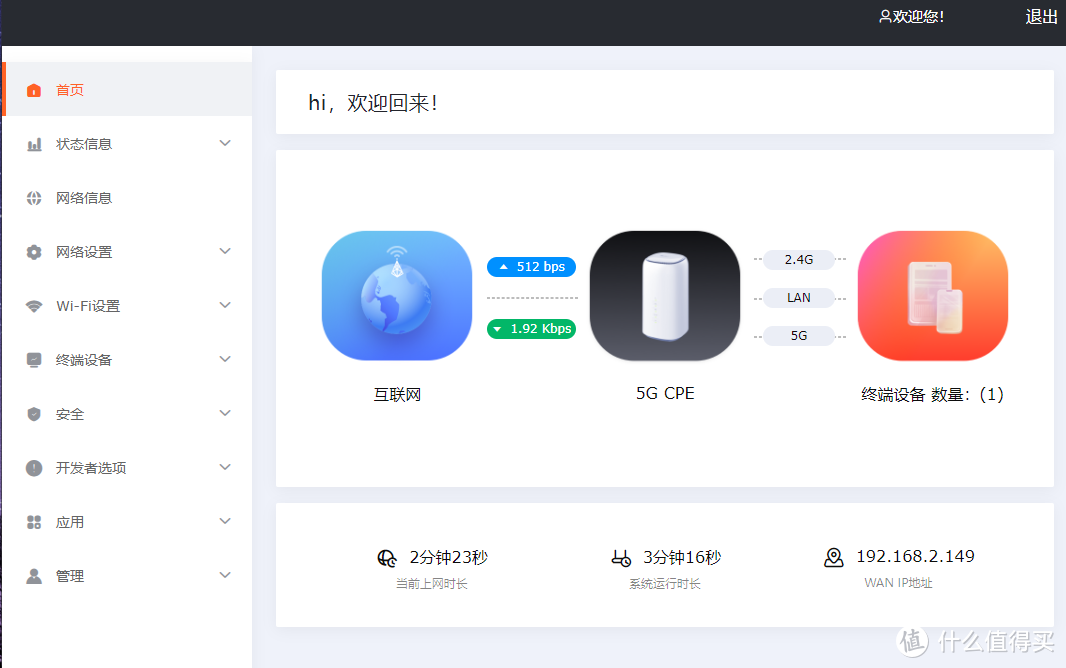Open 网络设置 via its gear icon
This screenshot has width=1066, height=668.
34,251
